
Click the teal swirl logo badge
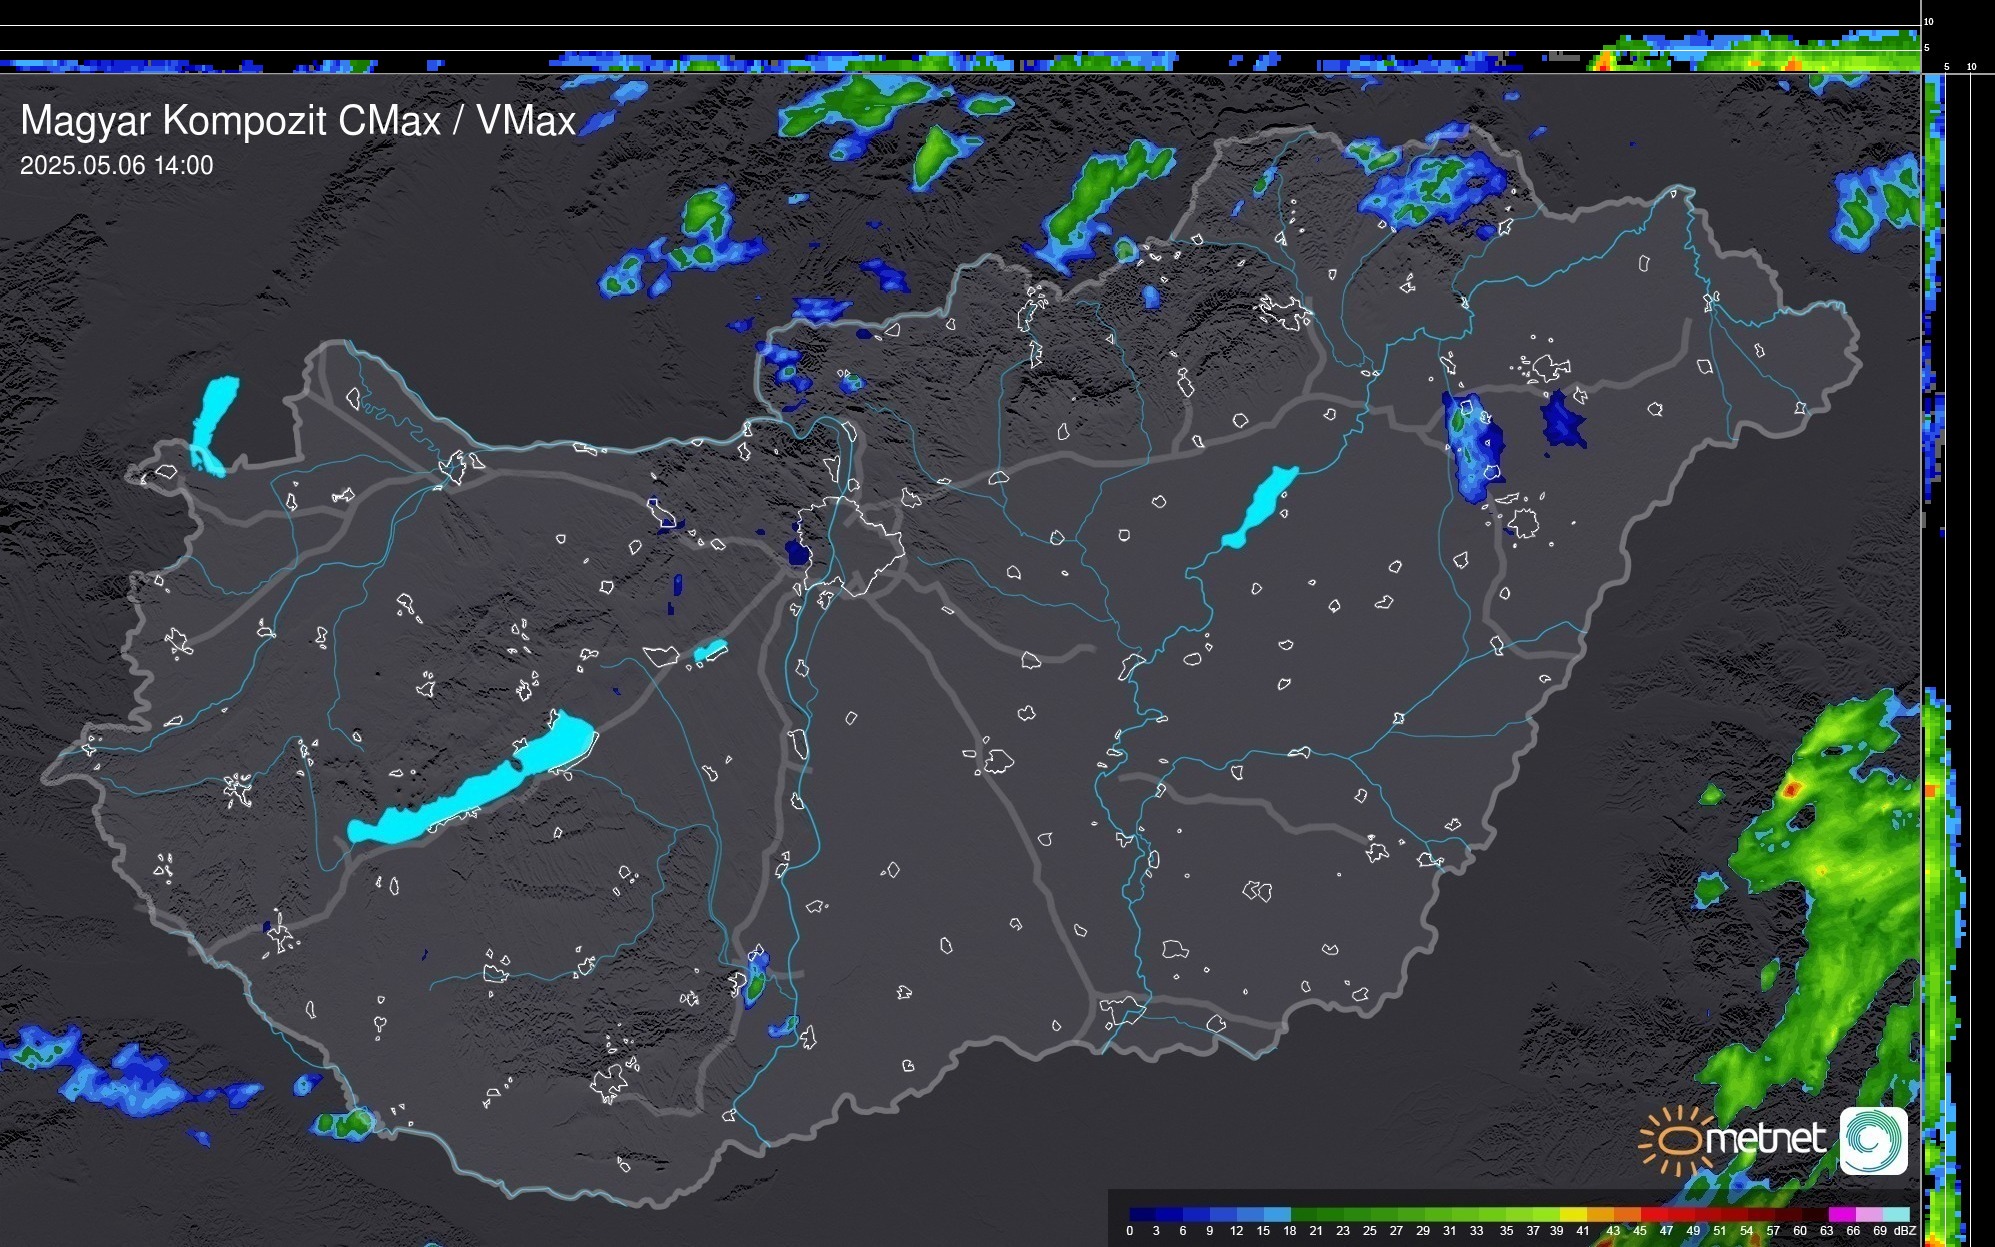click(x=1873, y=1140)
